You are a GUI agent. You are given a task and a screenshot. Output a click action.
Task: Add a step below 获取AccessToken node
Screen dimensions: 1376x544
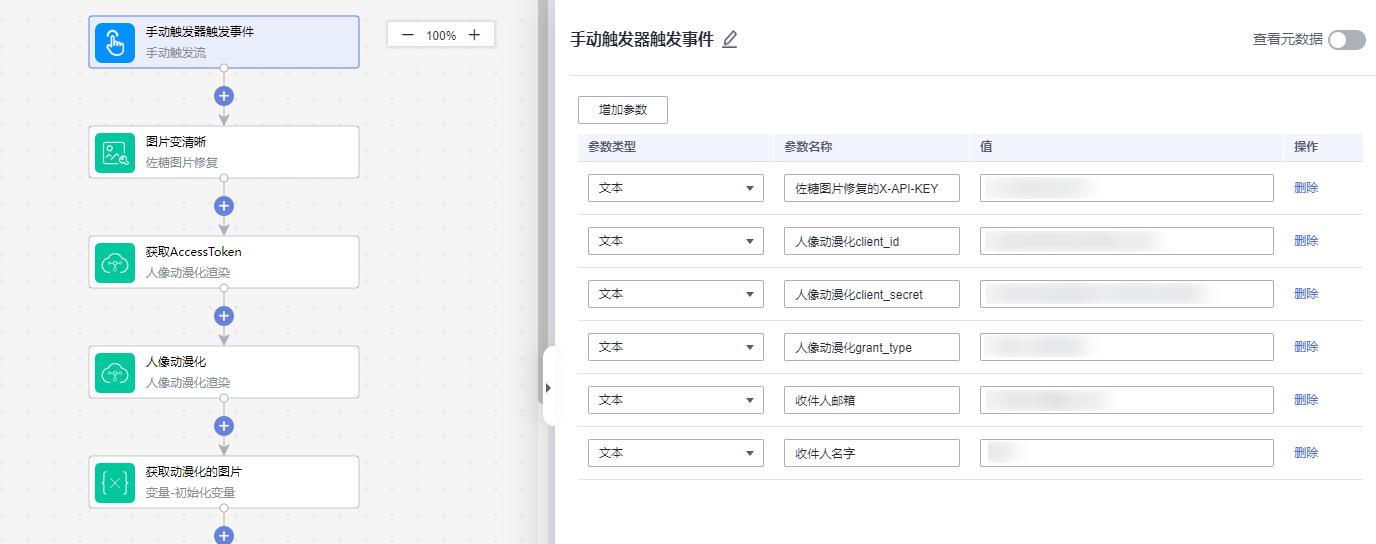pos(224,316)
